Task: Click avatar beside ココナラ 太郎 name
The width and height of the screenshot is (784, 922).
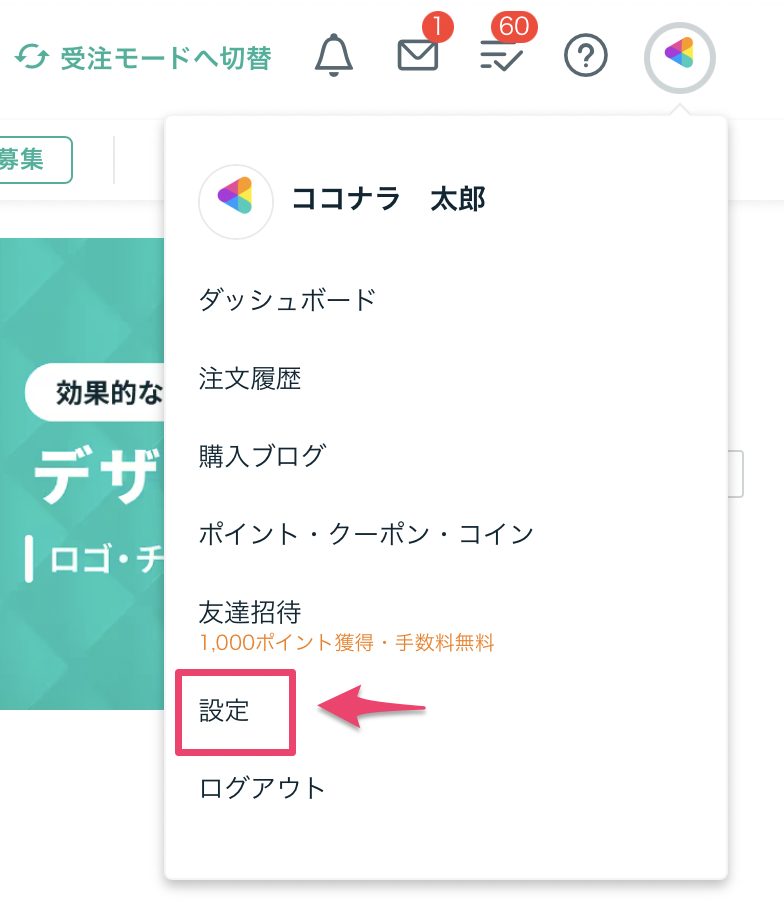Action: coord(236,201)
